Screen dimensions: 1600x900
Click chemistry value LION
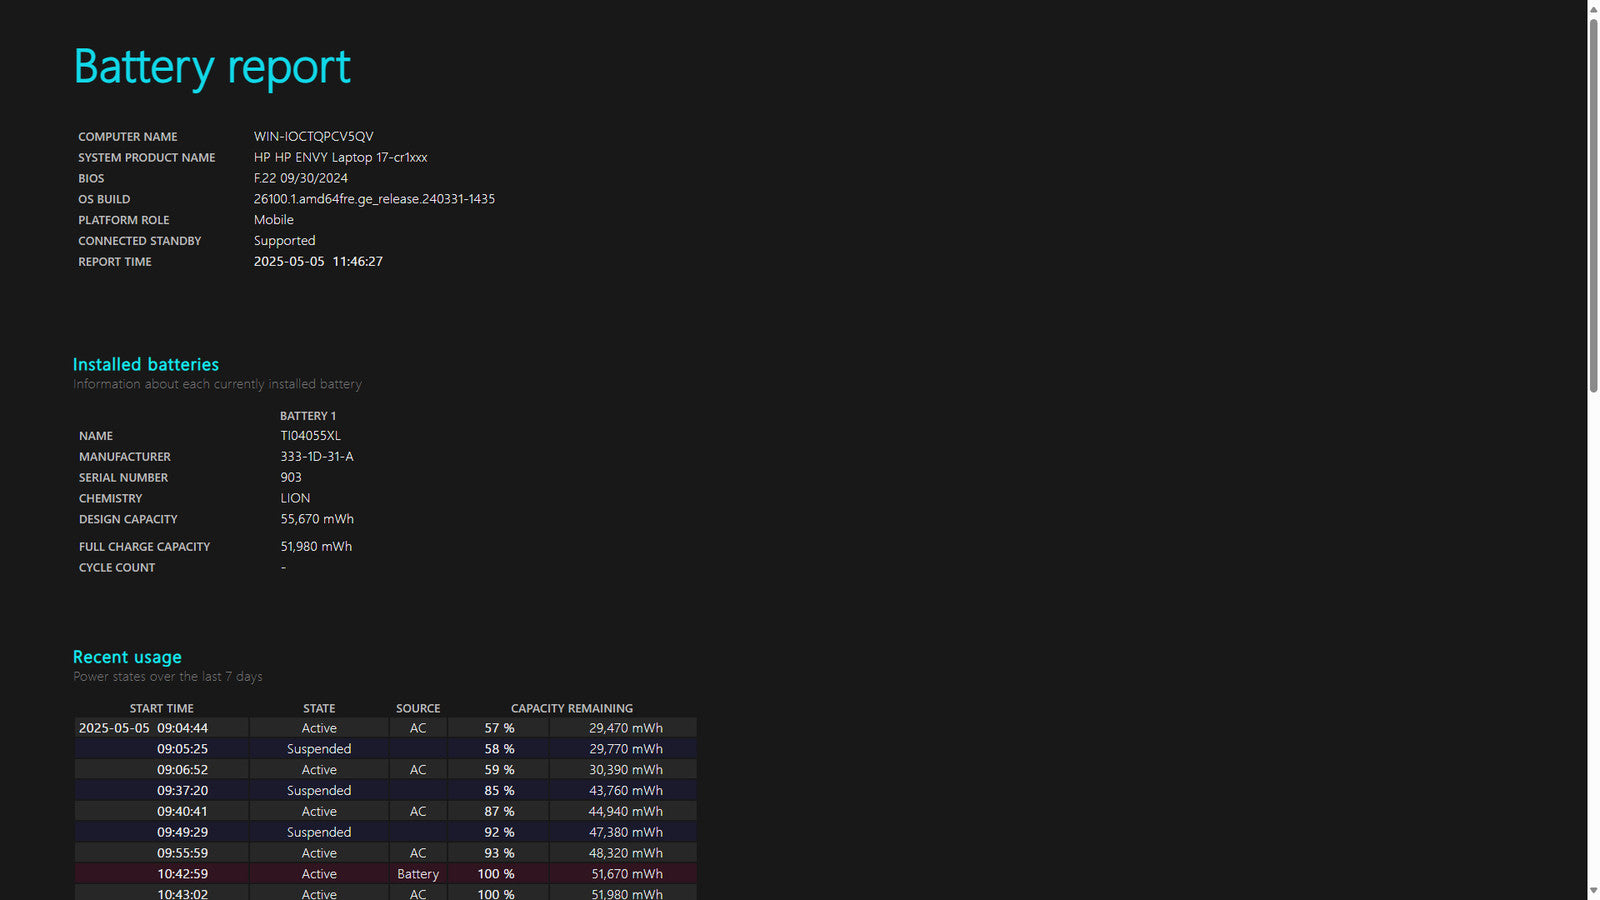tap(295, 498)
